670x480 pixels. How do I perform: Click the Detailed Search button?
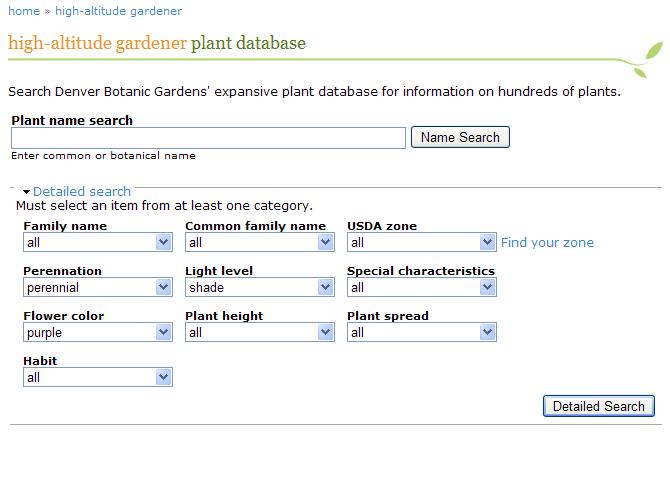click(x=599, y=406)
